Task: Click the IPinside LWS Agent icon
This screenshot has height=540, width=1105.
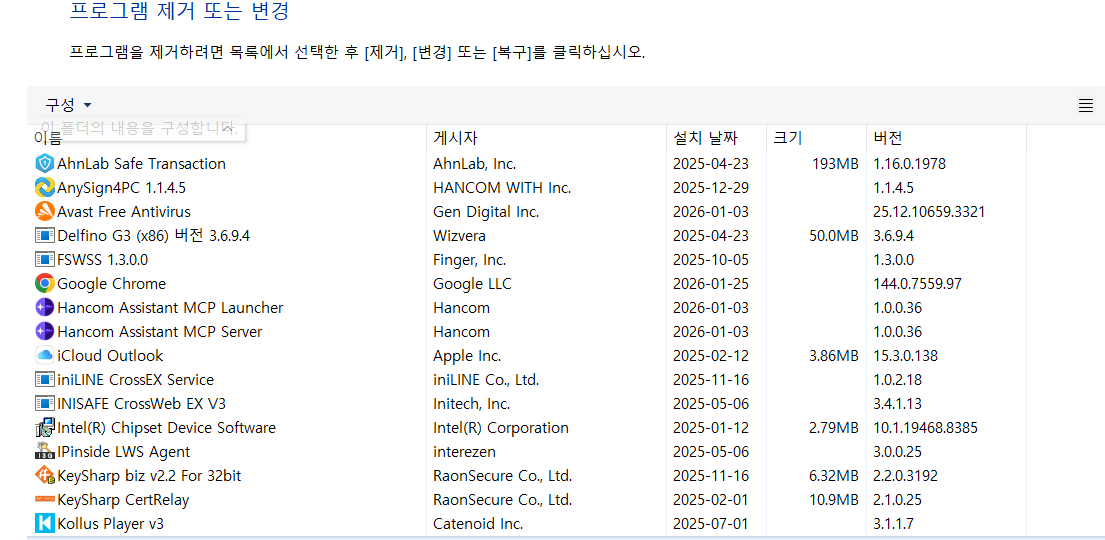Action: [44, 451]
